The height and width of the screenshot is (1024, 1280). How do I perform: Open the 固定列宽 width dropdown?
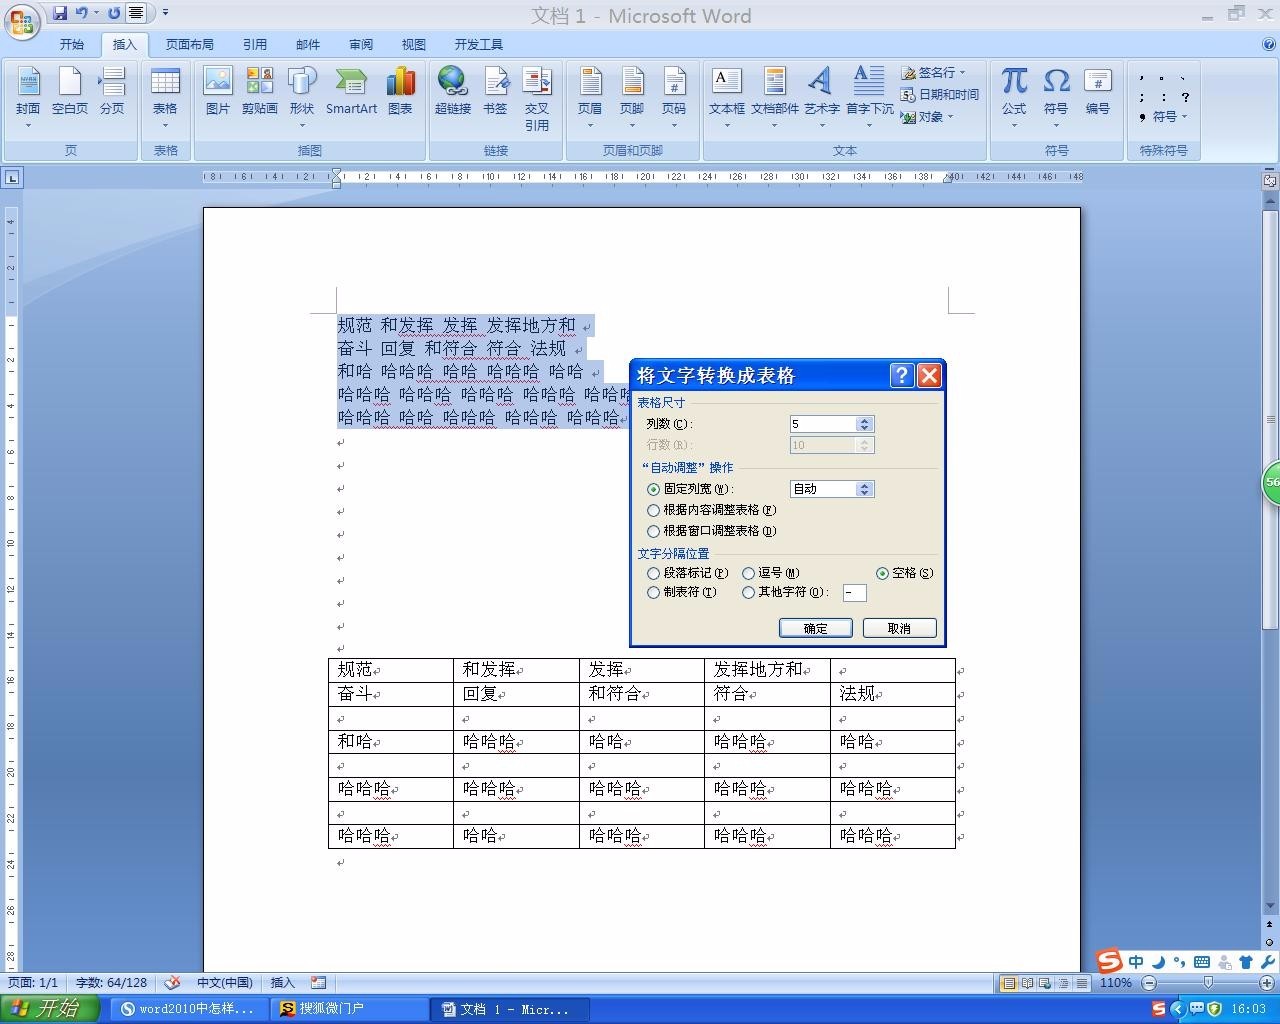[865, 489]
